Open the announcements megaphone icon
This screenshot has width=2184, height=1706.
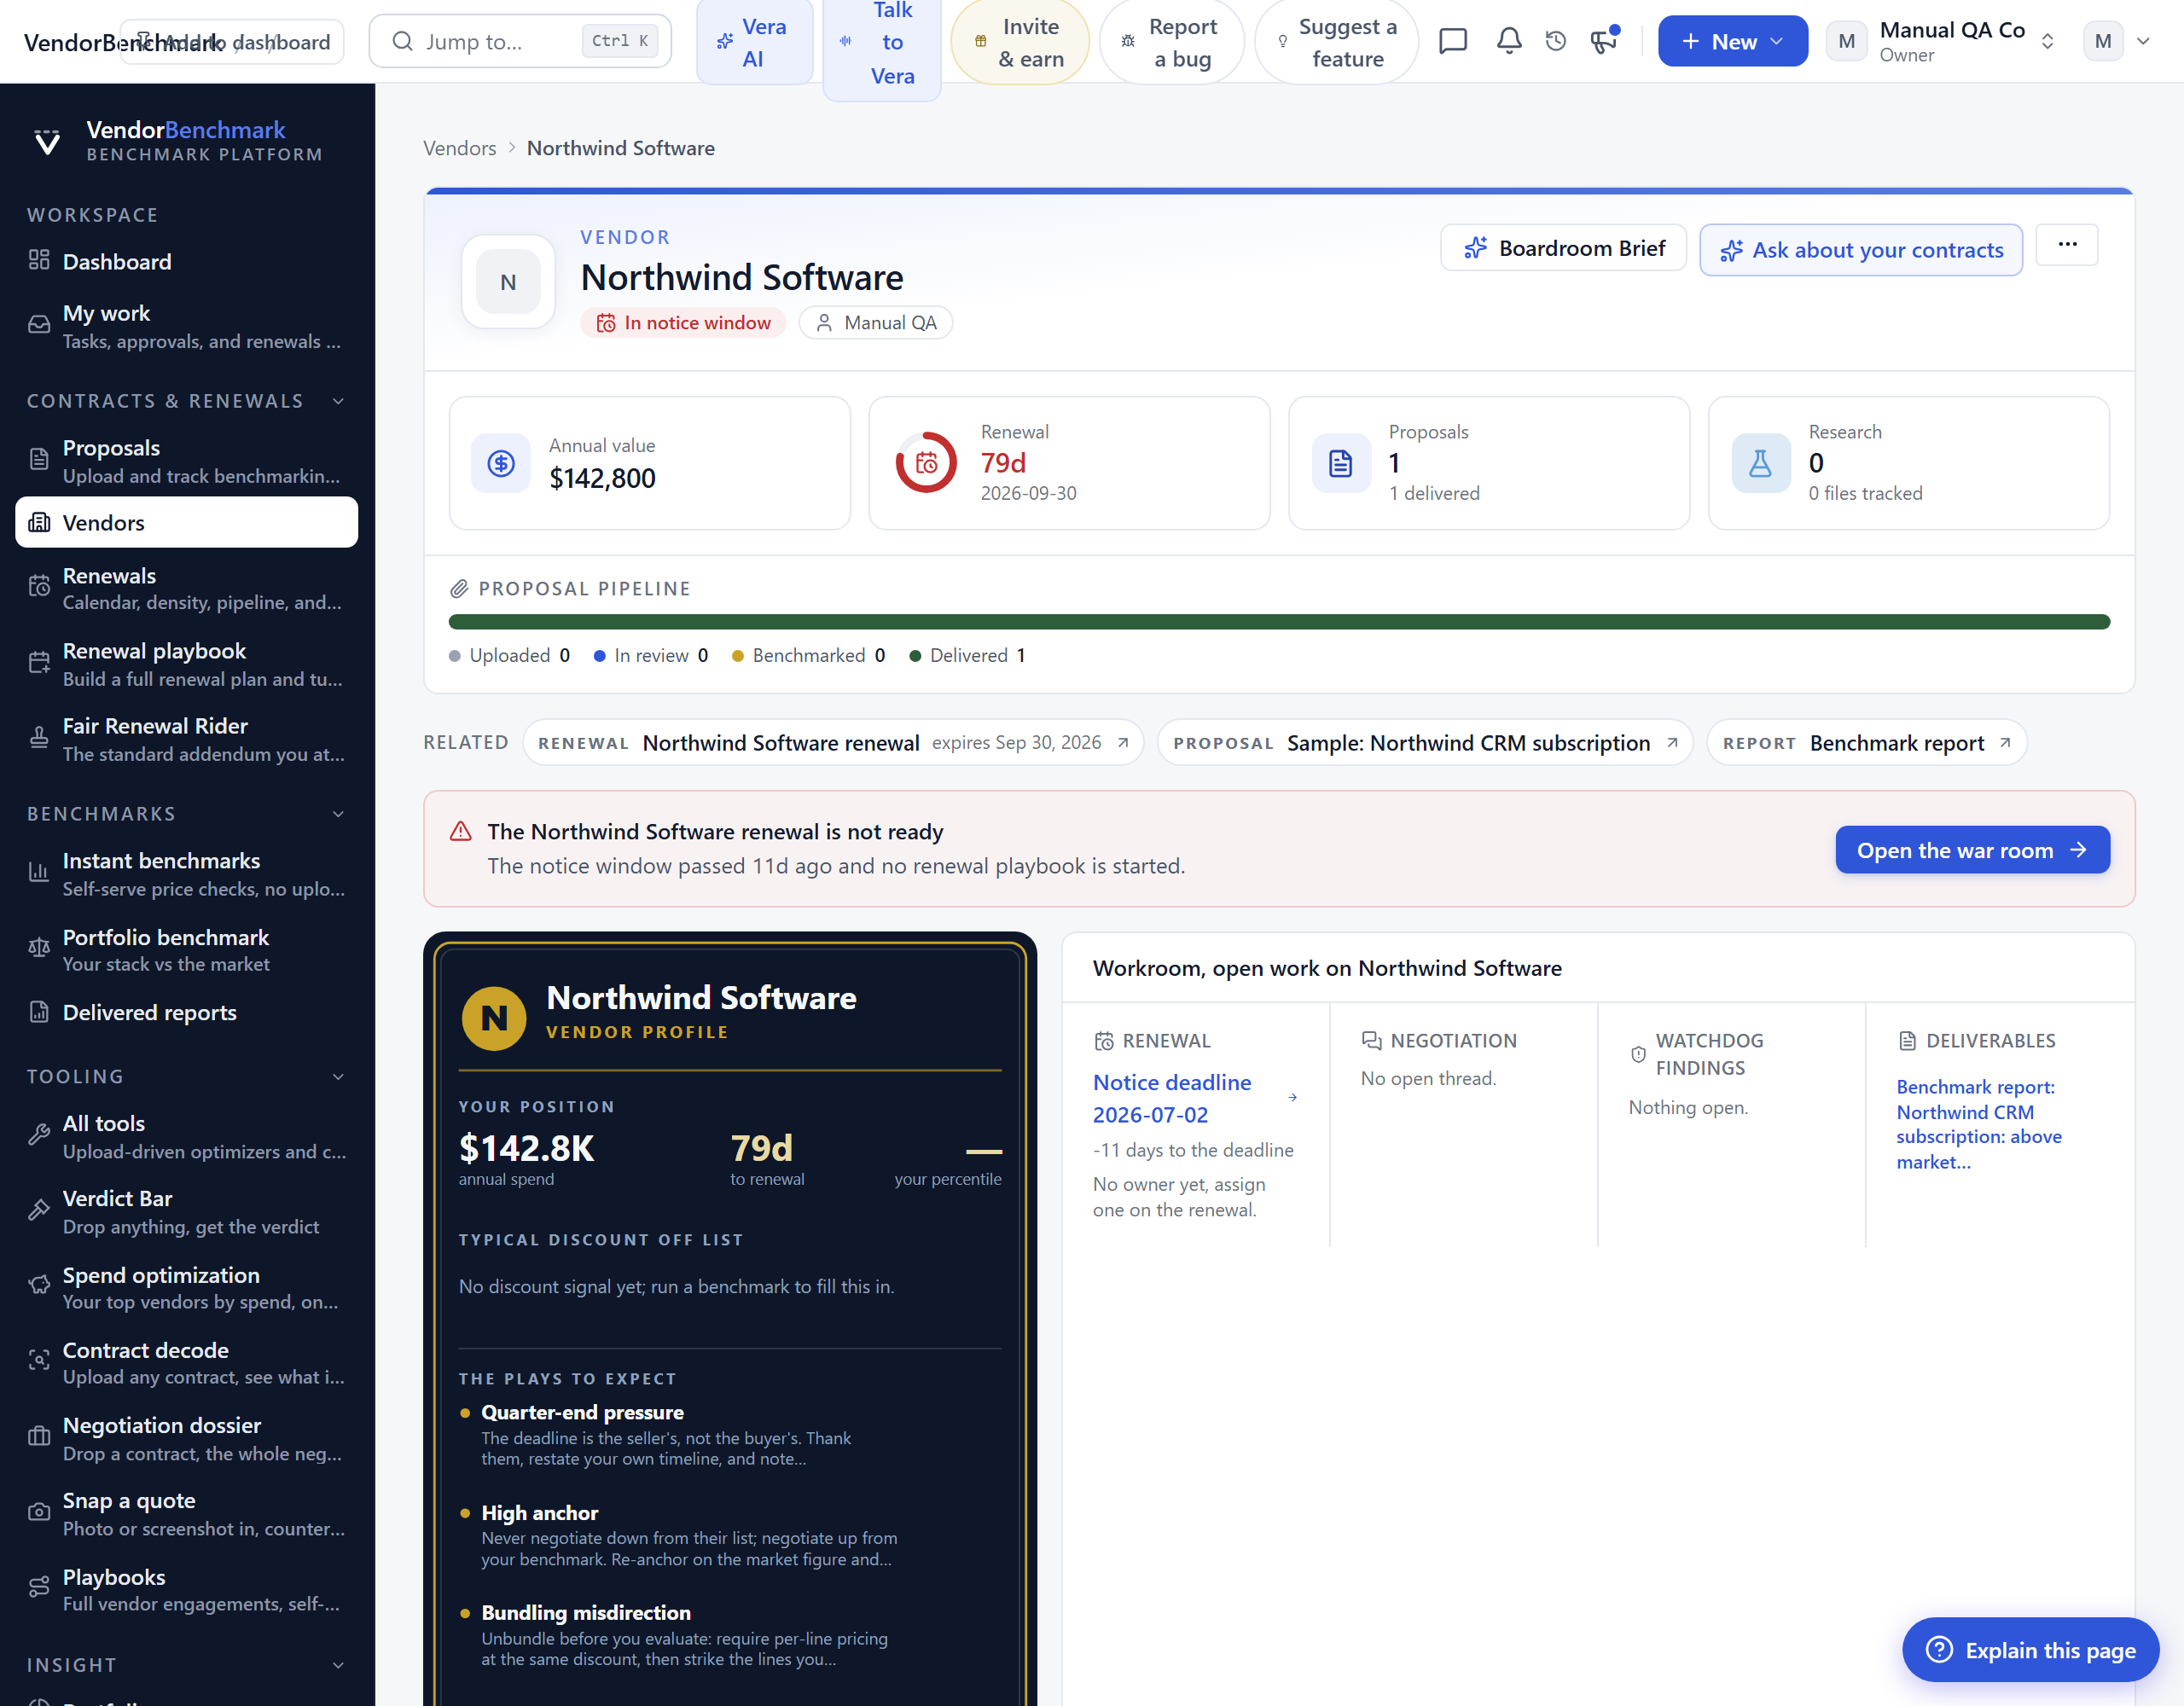[1604, 41]
